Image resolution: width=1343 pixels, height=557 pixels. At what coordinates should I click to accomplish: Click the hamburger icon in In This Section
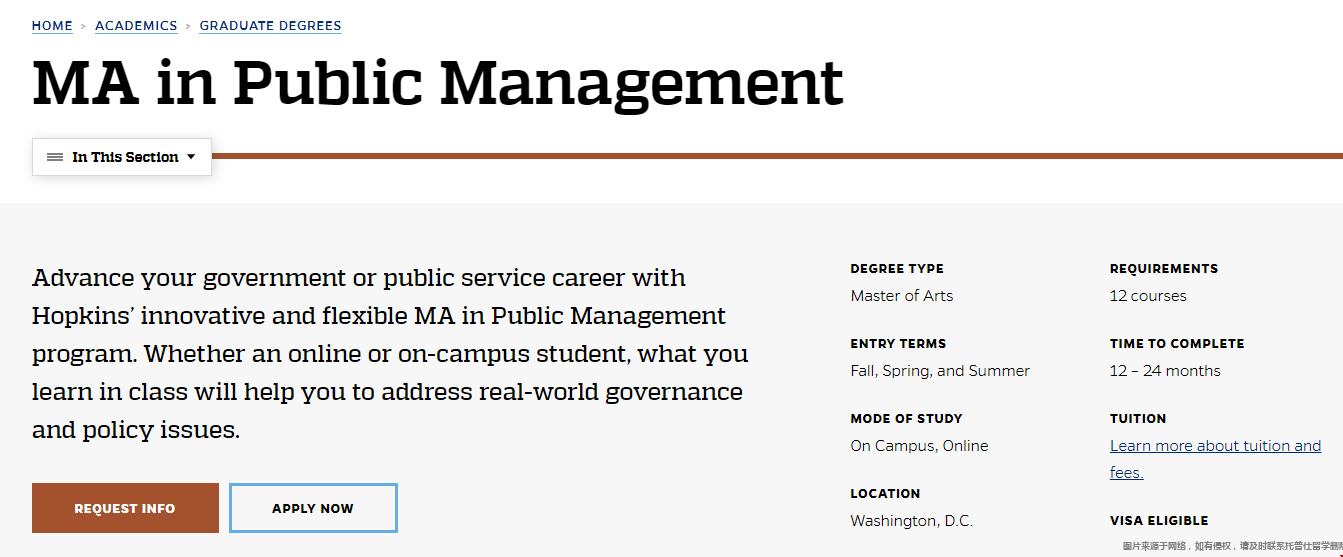[55, 157]
